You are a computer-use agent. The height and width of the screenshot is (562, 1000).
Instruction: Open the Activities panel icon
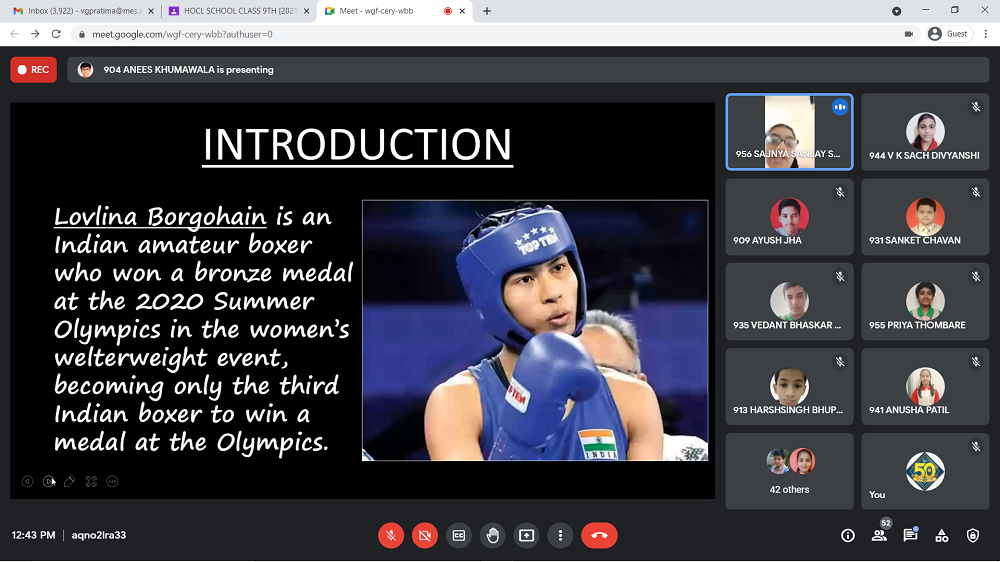pos(941,535)
